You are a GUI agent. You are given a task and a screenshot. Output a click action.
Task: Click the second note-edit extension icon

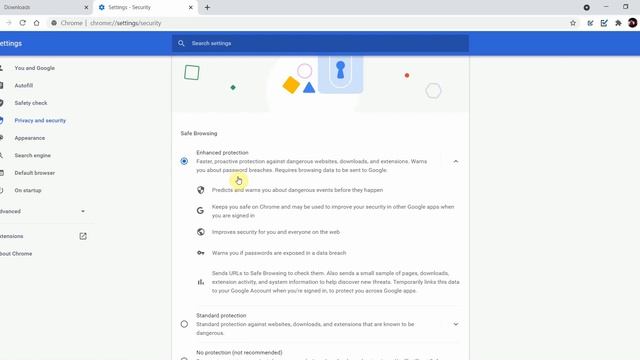tap(604, 23)
